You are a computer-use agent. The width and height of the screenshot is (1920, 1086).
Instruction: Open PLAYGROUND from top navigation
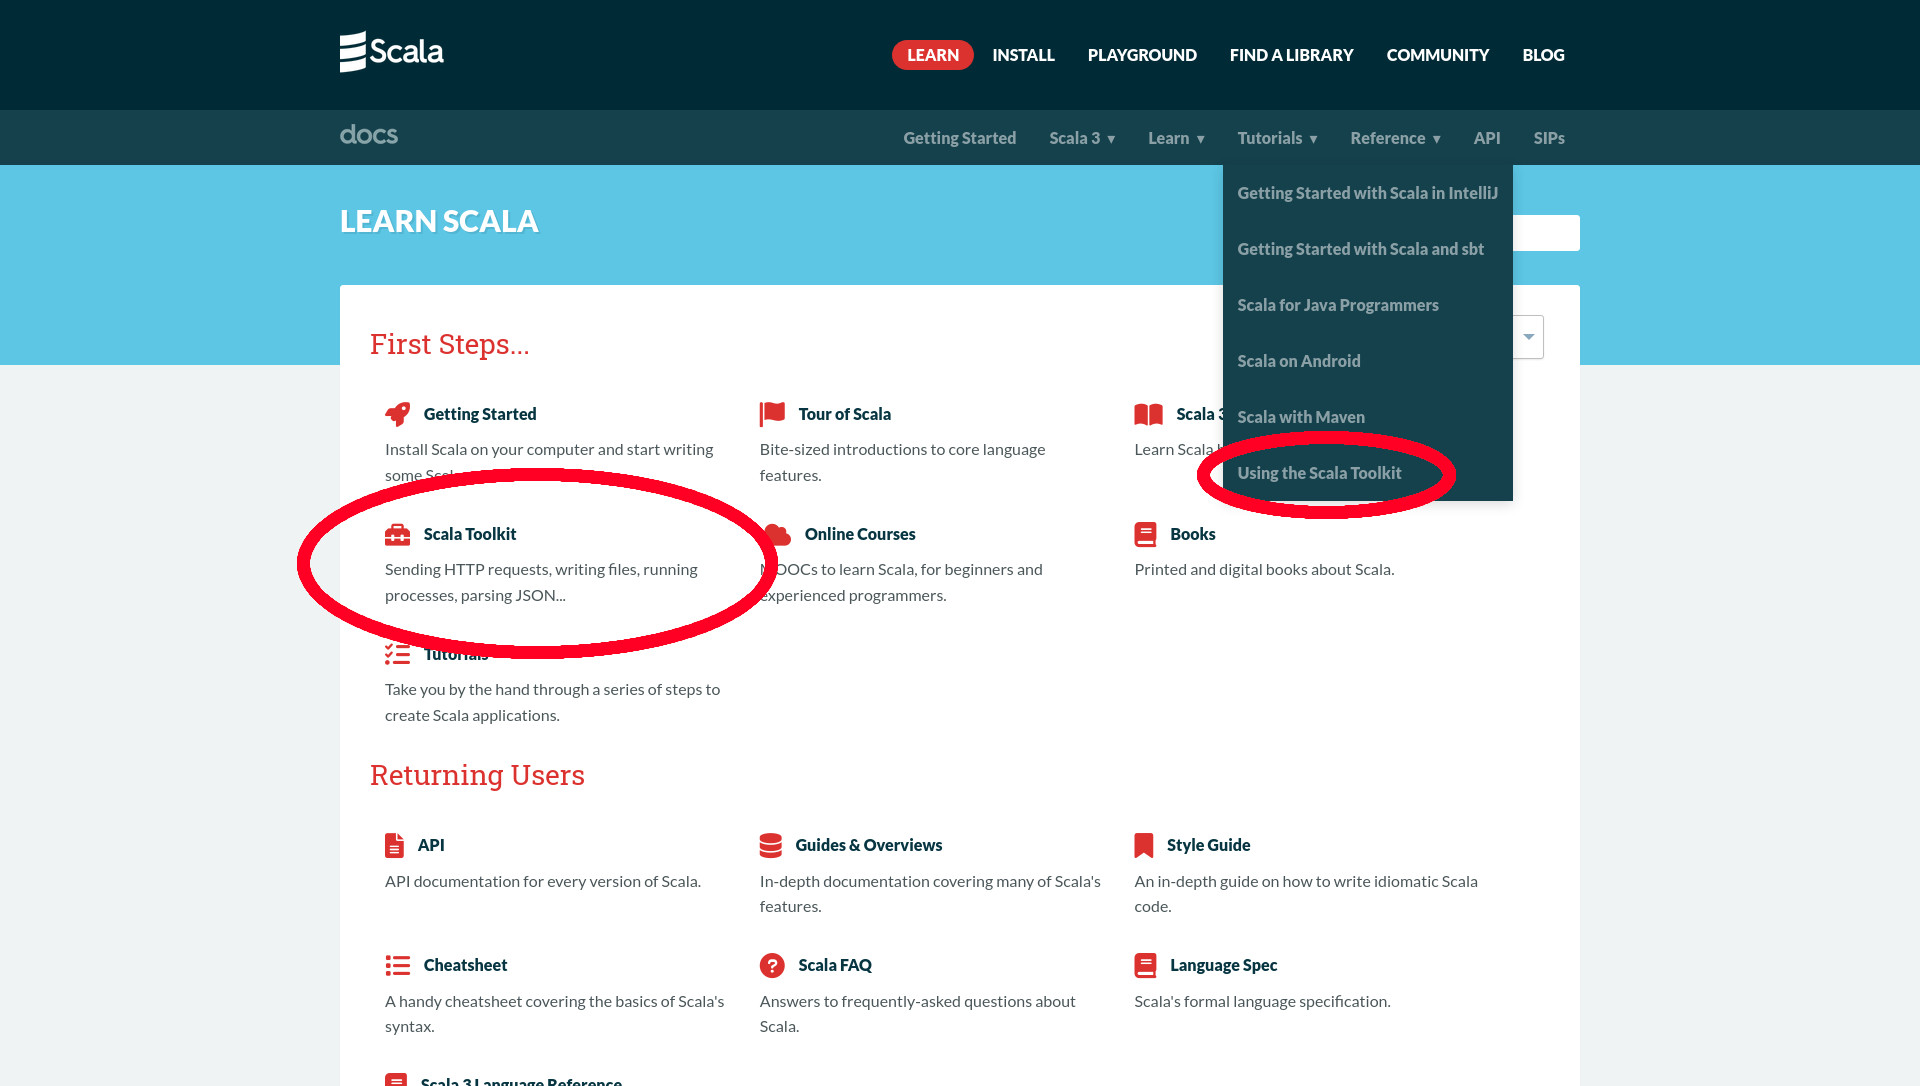[x=1142, y=55]
